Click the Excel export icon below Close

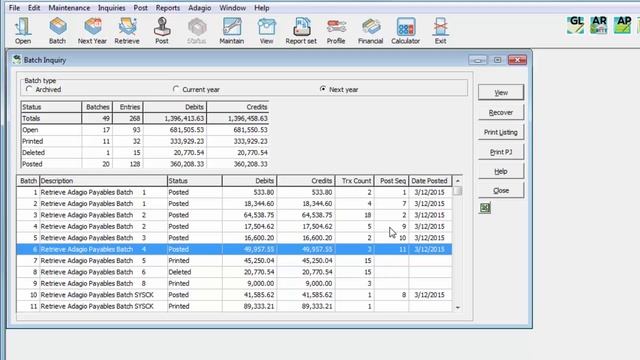485,208
